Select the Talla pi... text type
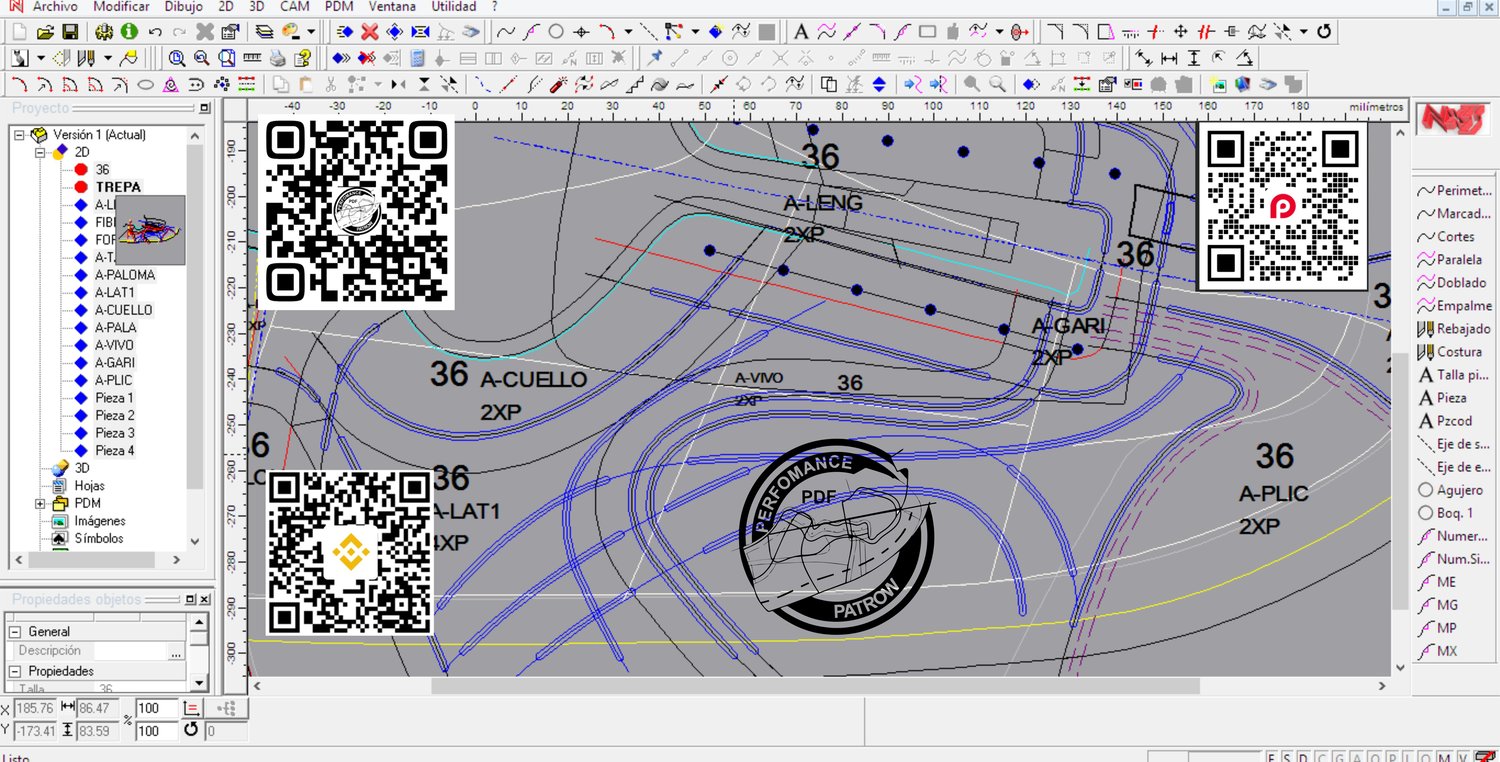This screenshot has height=762, width=1500. coord(1455,375)
